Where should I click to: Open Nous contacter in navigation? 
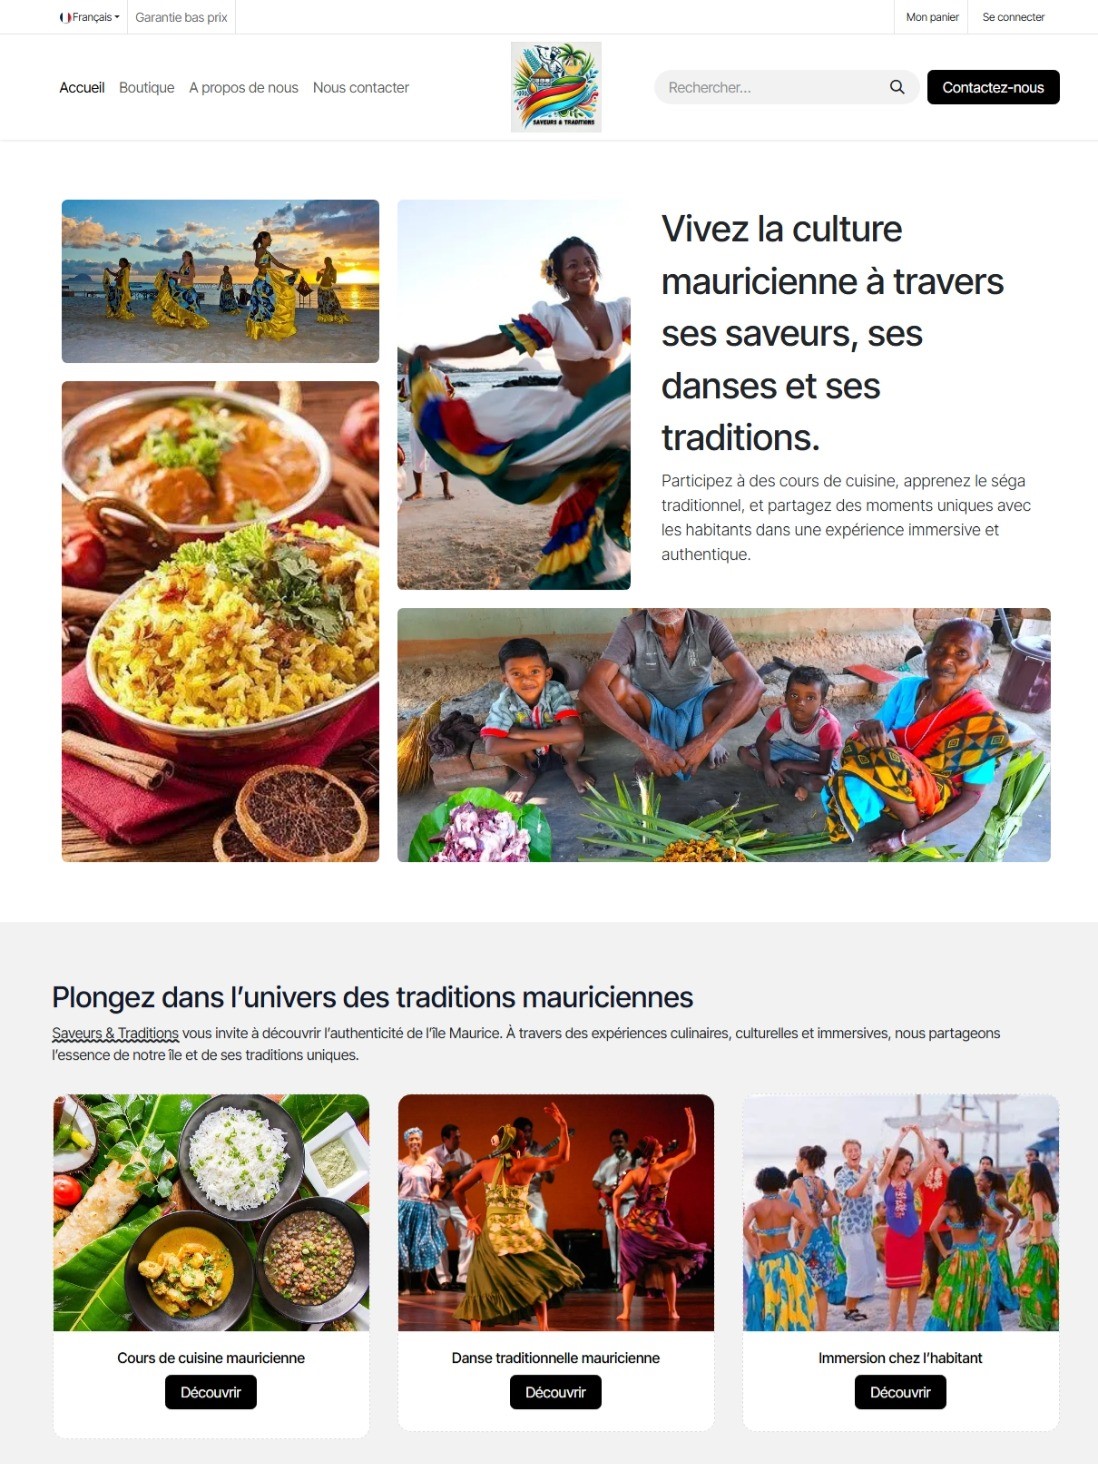361,87
